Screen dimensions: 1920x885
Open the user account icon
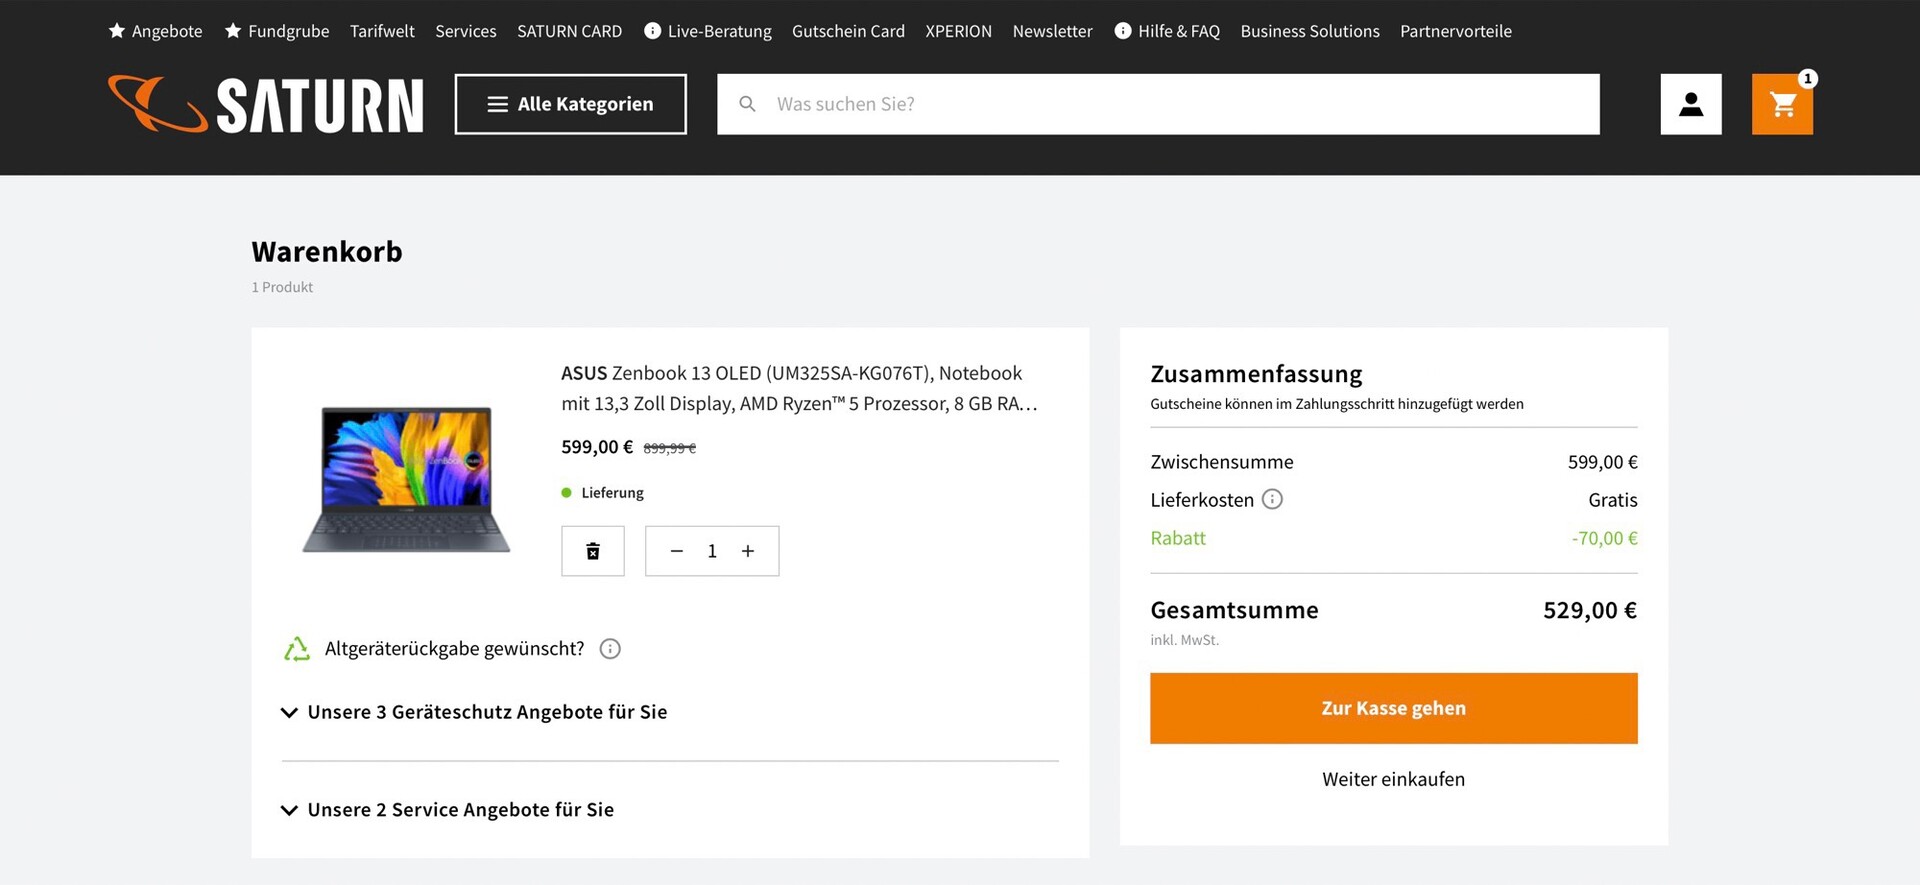pyautogui.click(x=1691, y=104)
